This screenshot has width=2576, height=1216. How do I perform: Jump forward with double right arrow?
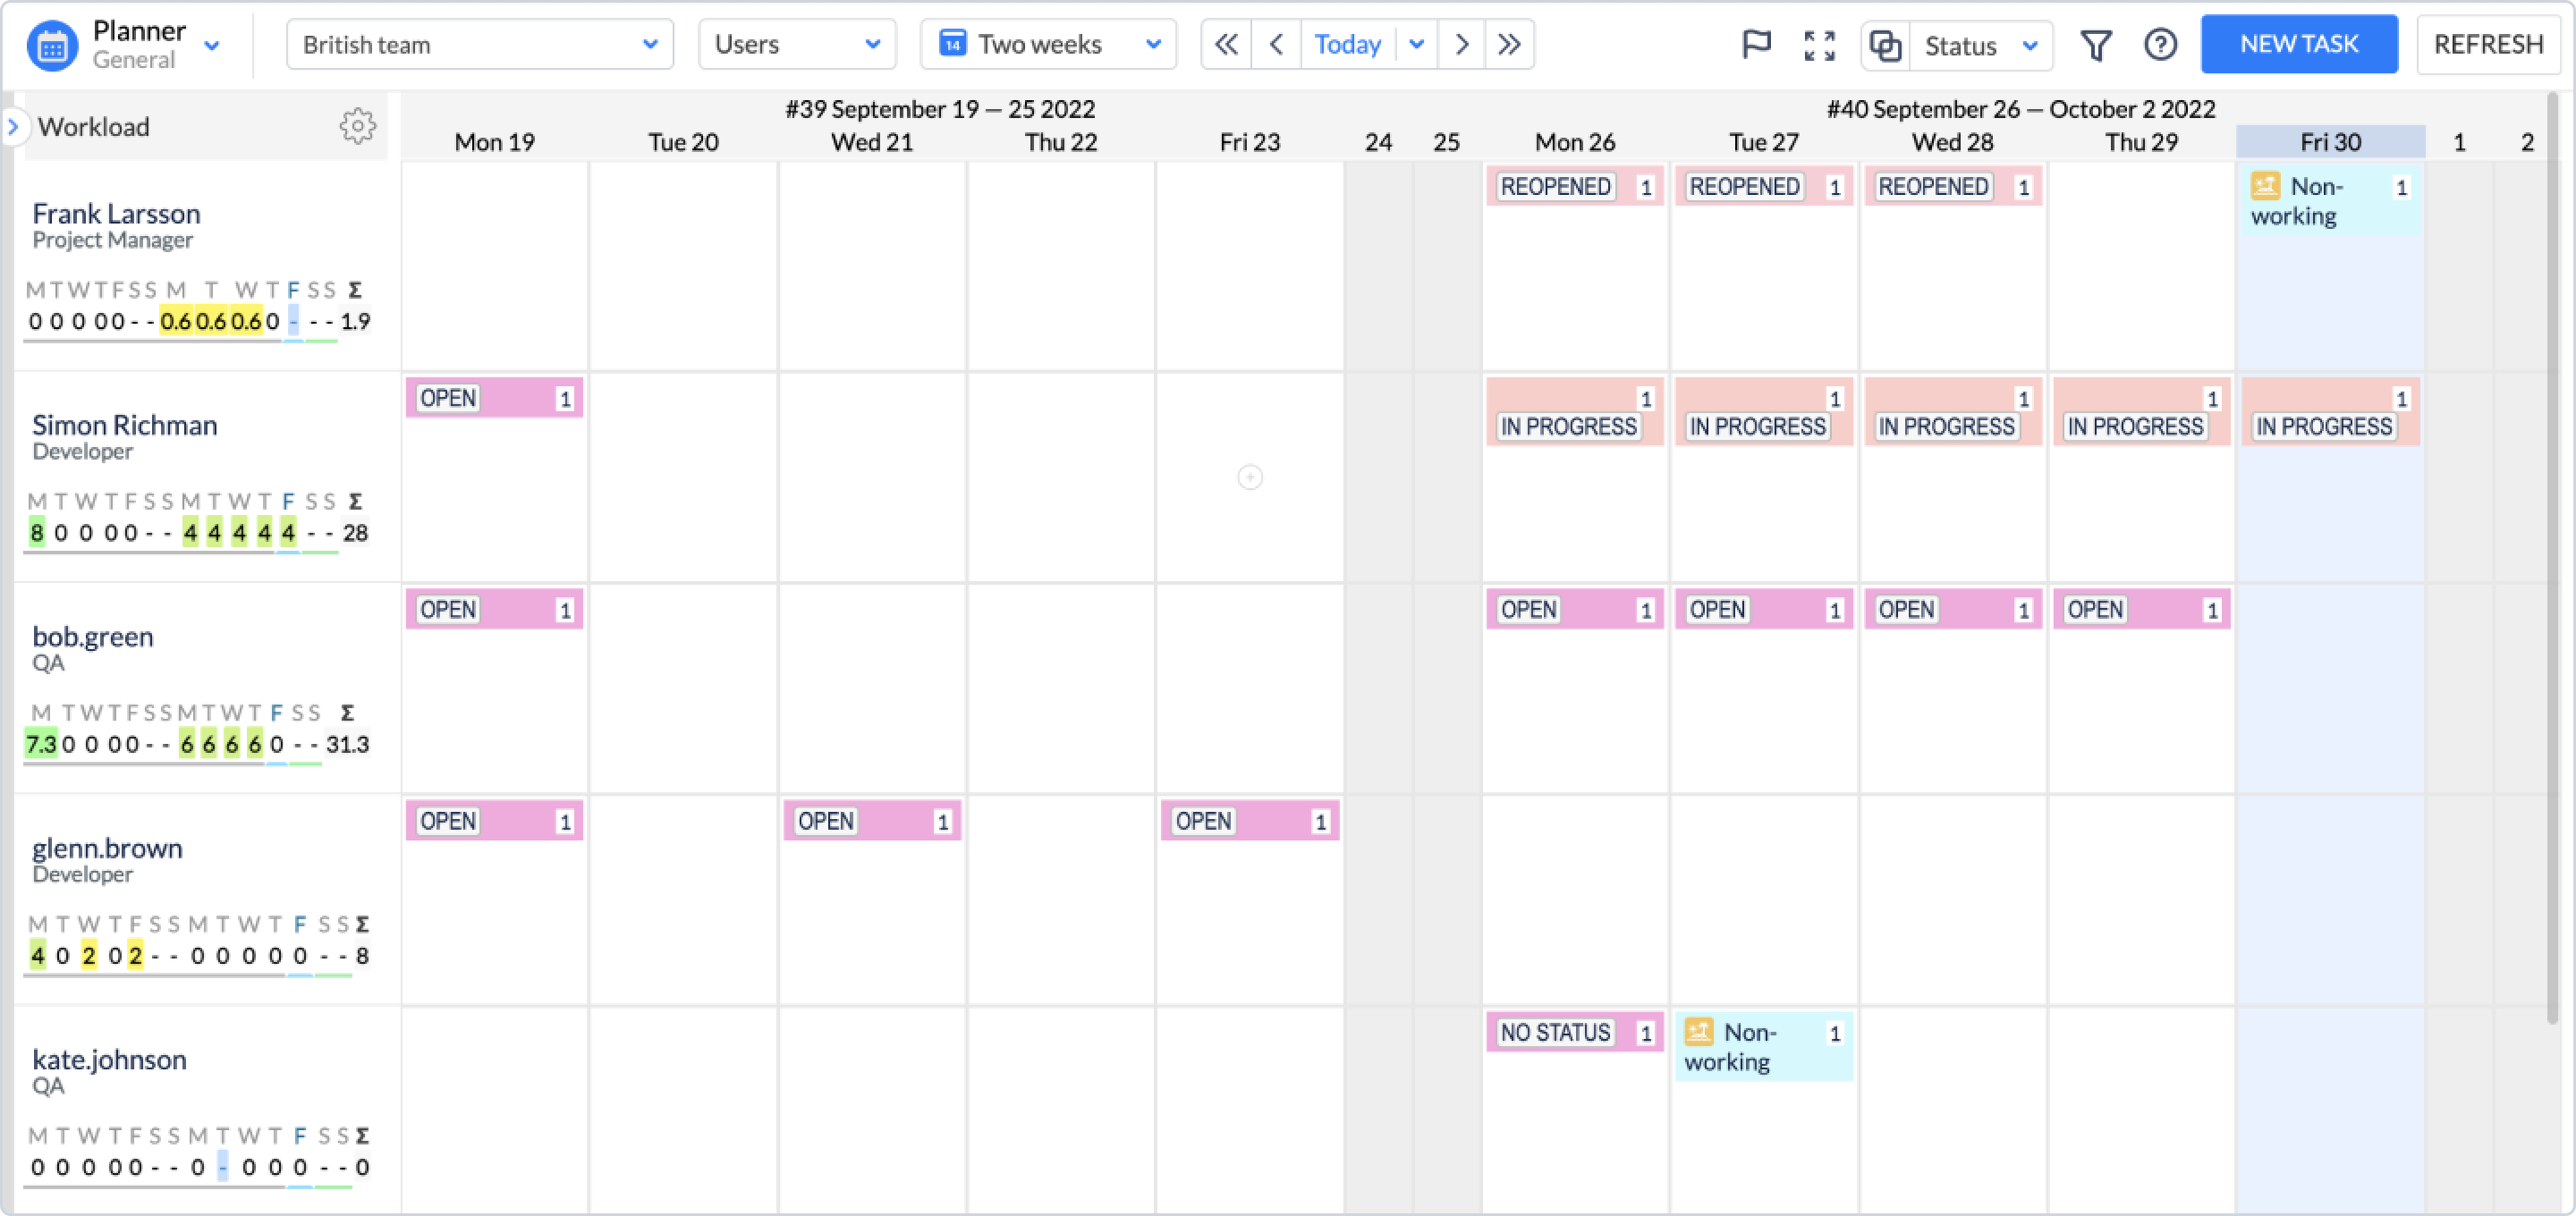pyautogui.click(x=1509, y=45)
